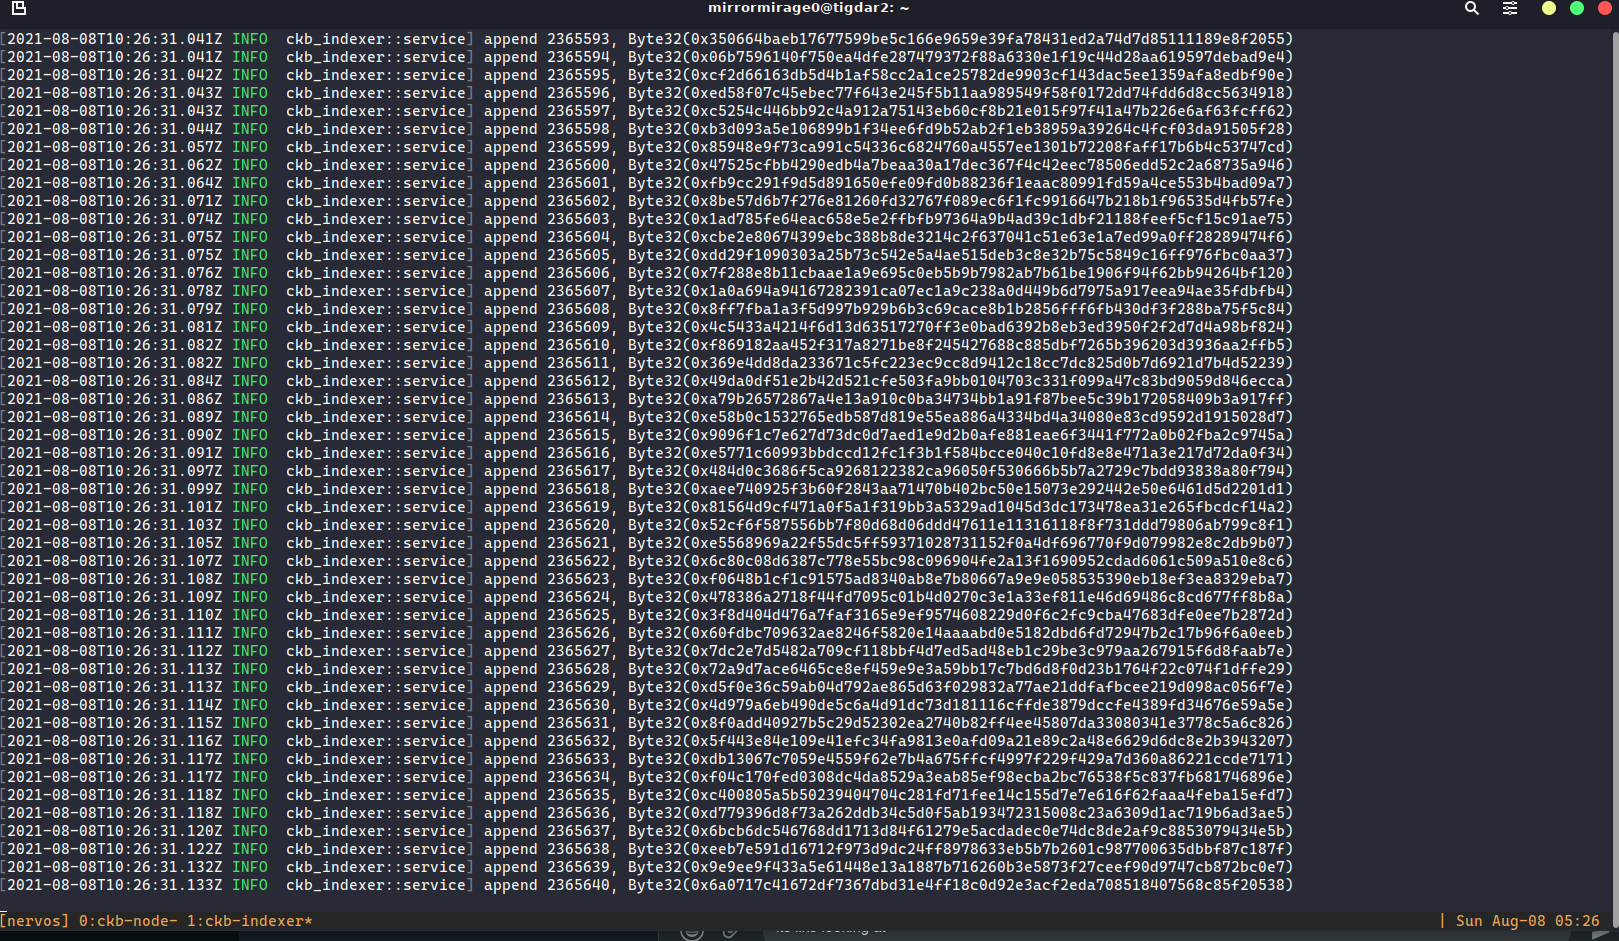The height and width of the screenshot is (941, 1619).
Task: Click the hash starting Byte32(0xd5f0e36c59
Action: [960, 687]
